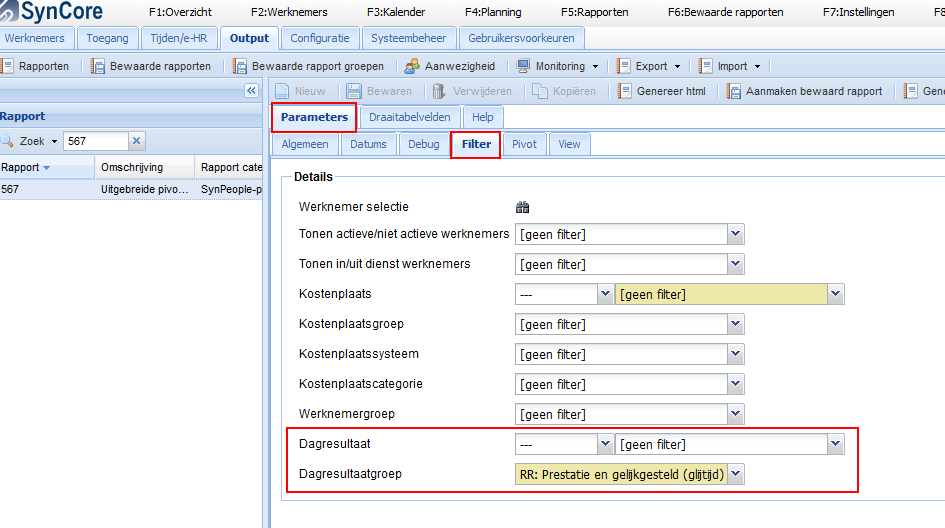Click the Rapporten toolbar button
The image size is (945, 528).
pos(36,66)
